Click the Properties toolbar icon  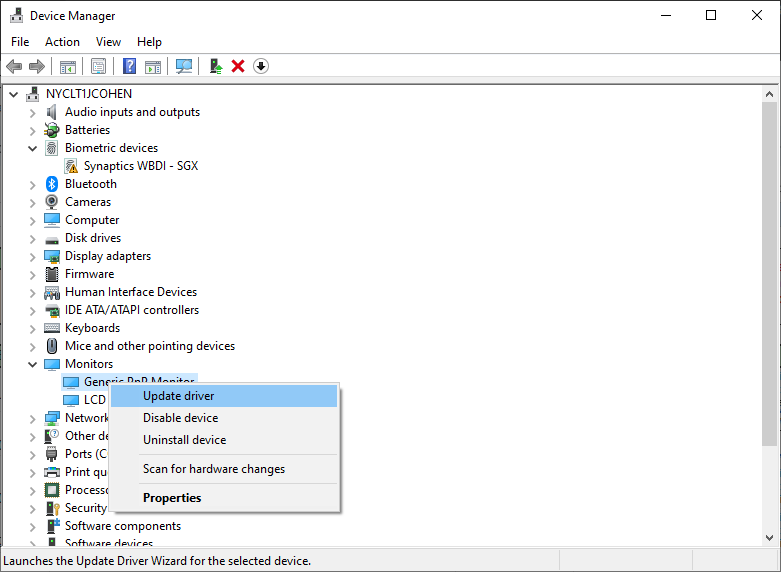[x=98, y=66]
